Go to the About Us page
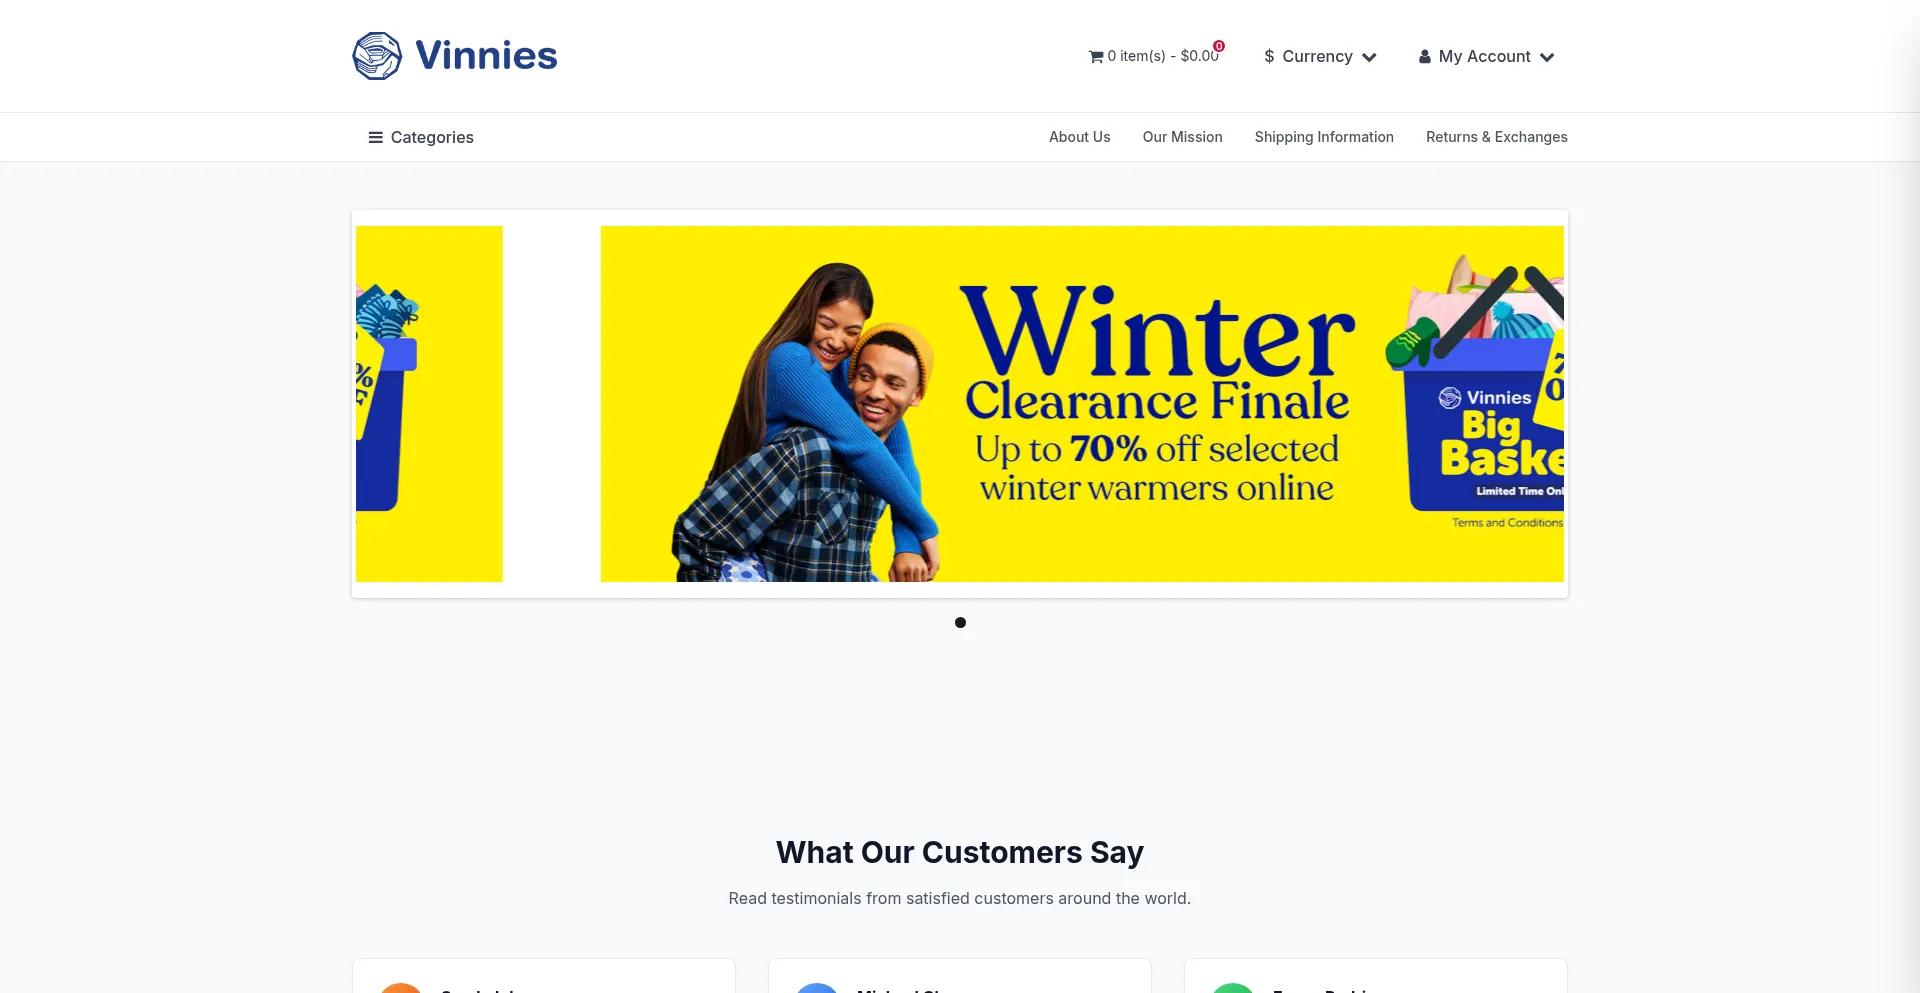 pos(1079,137)
